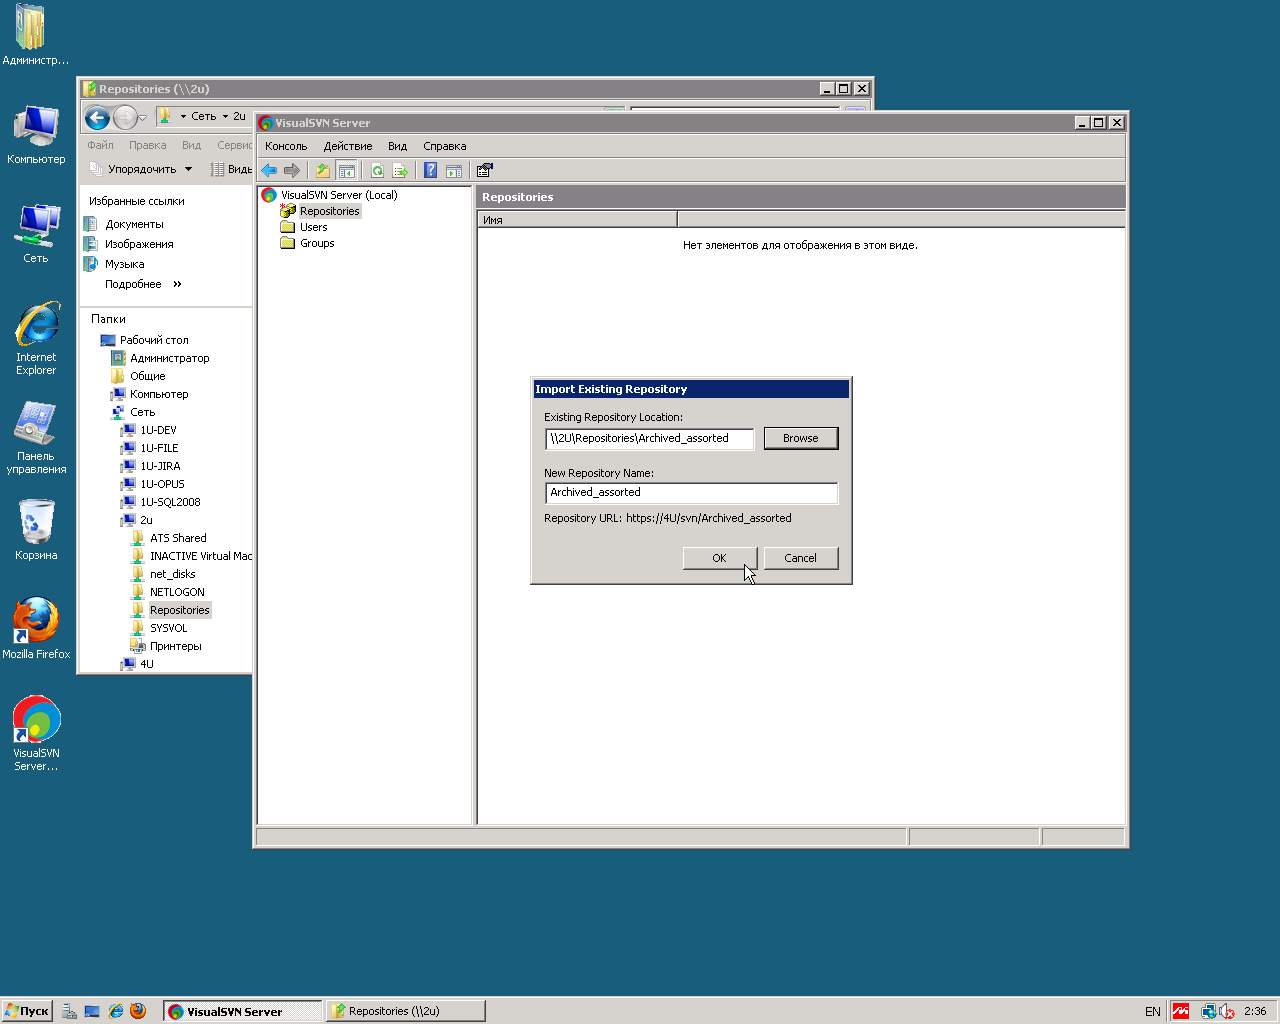Select 1U-DEV computer in tree
Screen dimensions: 1280x1024
click(x=158, y=430)
